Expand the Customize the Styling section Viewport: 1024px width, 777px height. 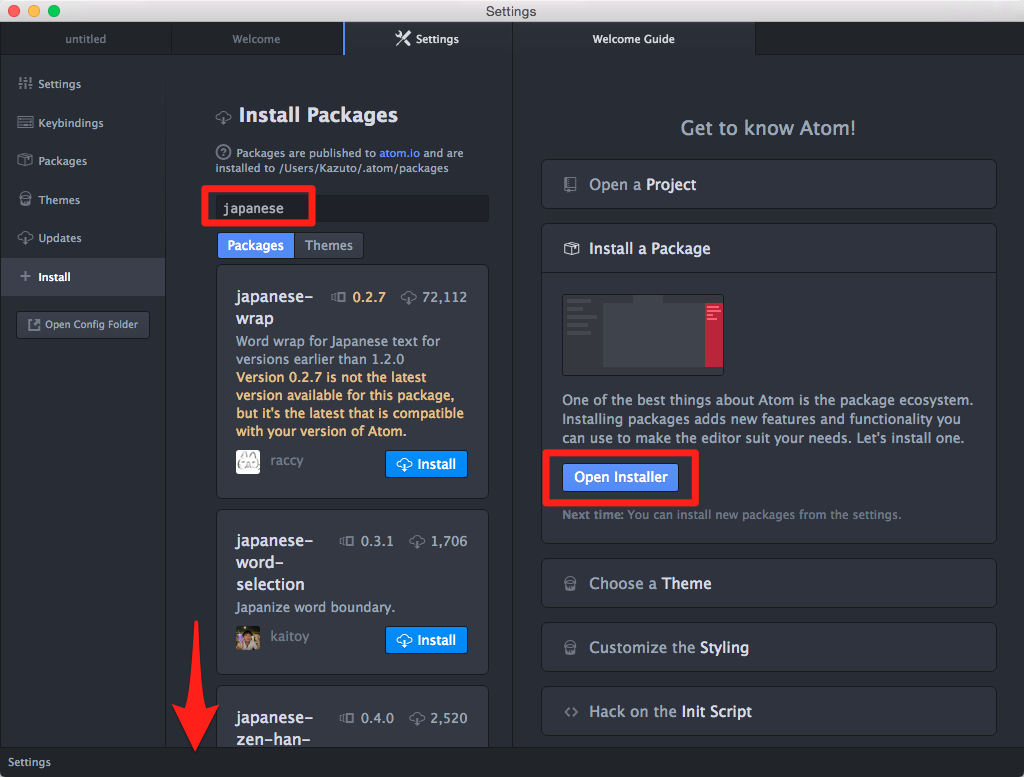769,647
